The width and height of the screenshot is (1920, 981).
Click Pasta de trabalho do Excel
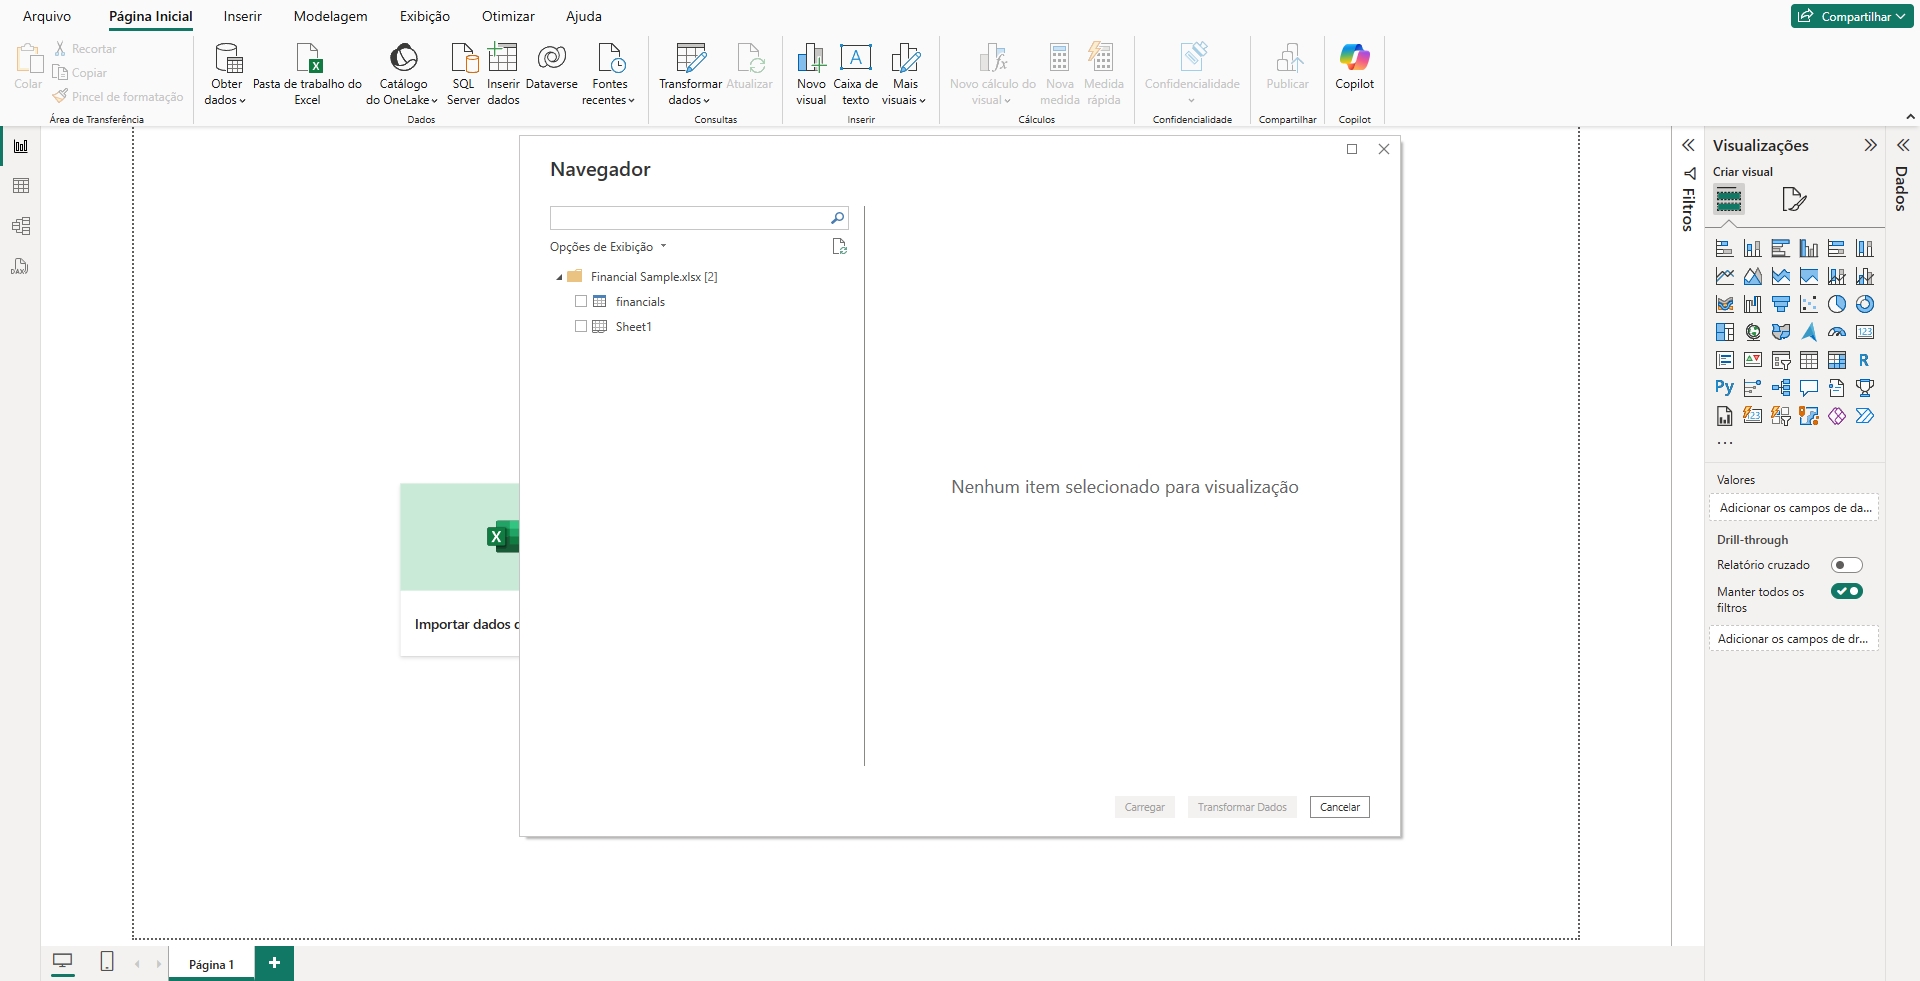(307, 74)
